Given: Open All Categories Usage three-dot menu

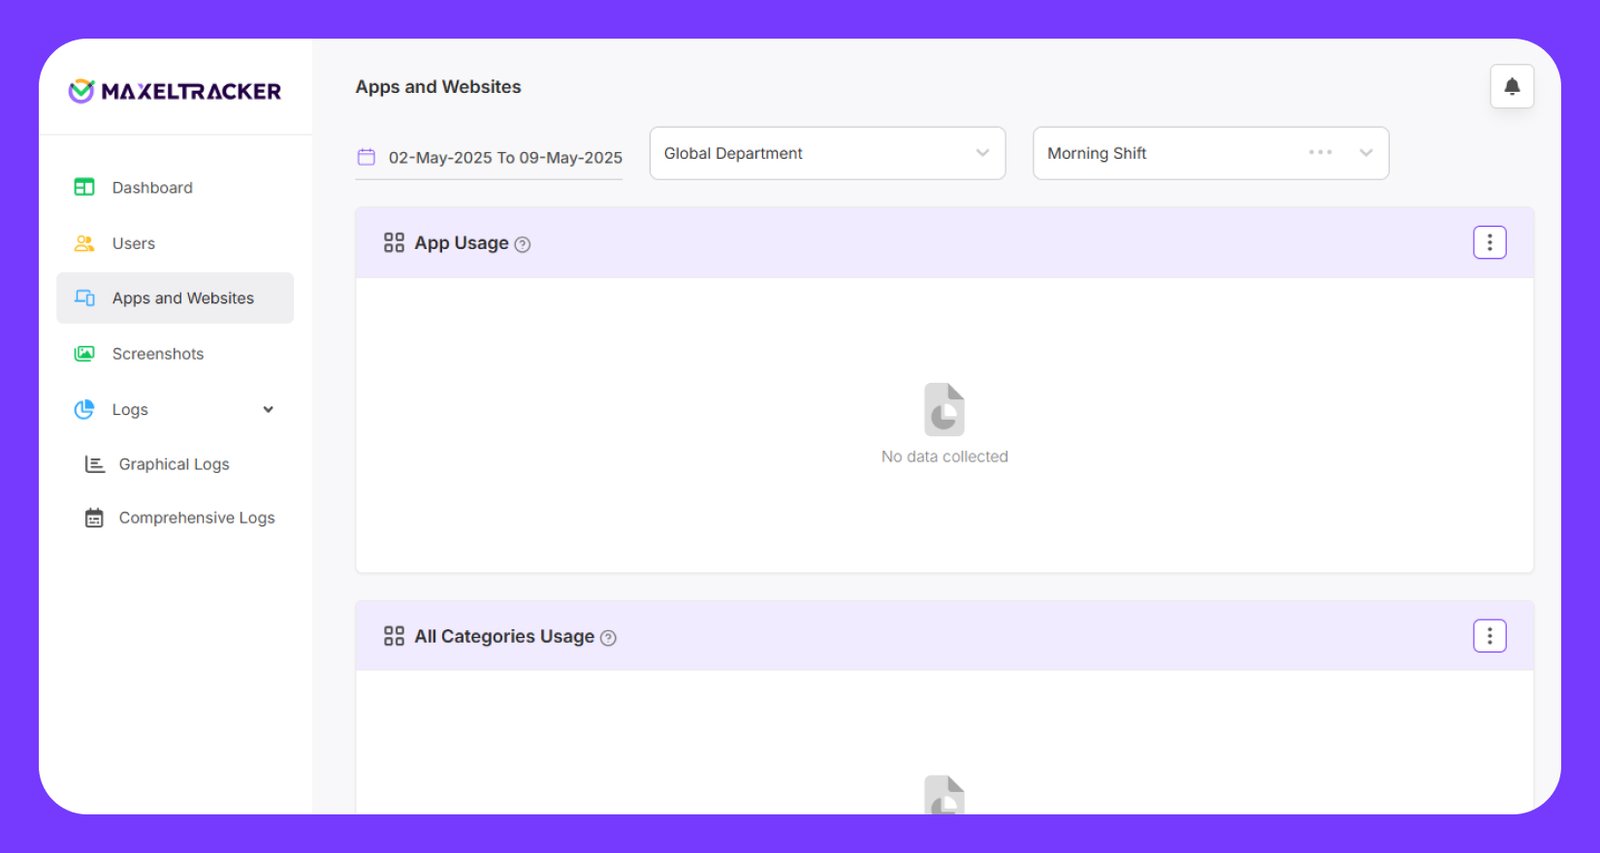Looking at the screenshot, I should pyautogui.click(x=1489, y=636).
